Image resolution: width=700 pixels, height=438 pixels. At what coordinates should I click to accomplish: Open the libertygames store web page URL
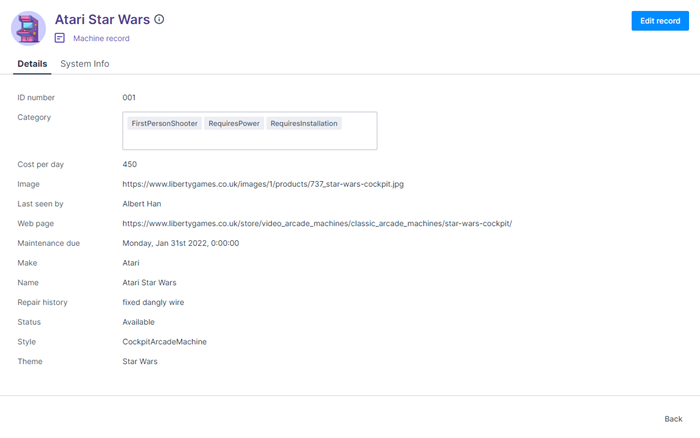[317, 223]
